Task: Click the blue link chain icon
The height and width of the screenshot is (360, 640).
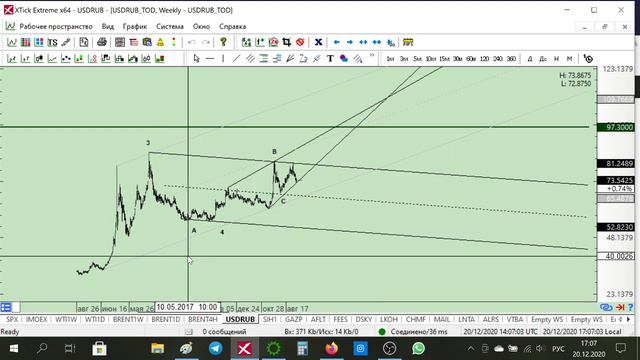Action: click(x=606, y=307)
